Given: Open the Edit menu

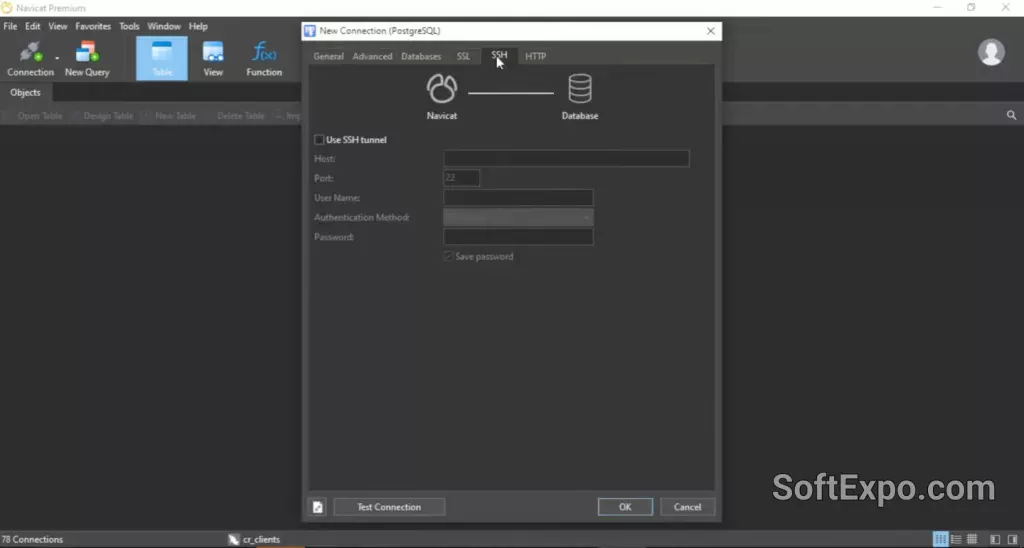Looking at the screenshot, I should point(33,26).
